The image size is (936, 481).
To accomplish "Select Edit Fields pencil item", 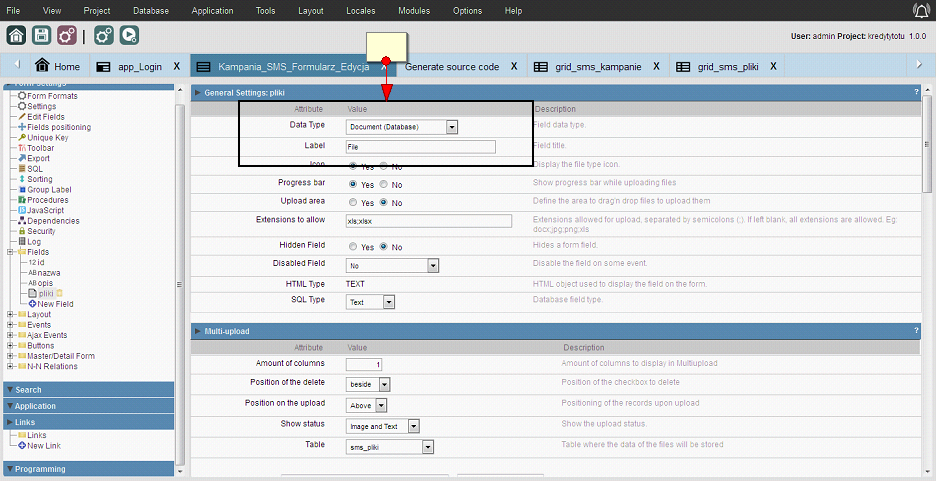I will tap(45, 117).
